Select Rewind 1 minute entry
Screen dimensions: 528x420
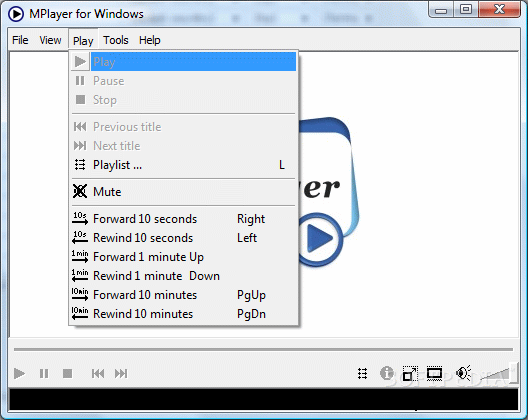(x=184, y=276)
